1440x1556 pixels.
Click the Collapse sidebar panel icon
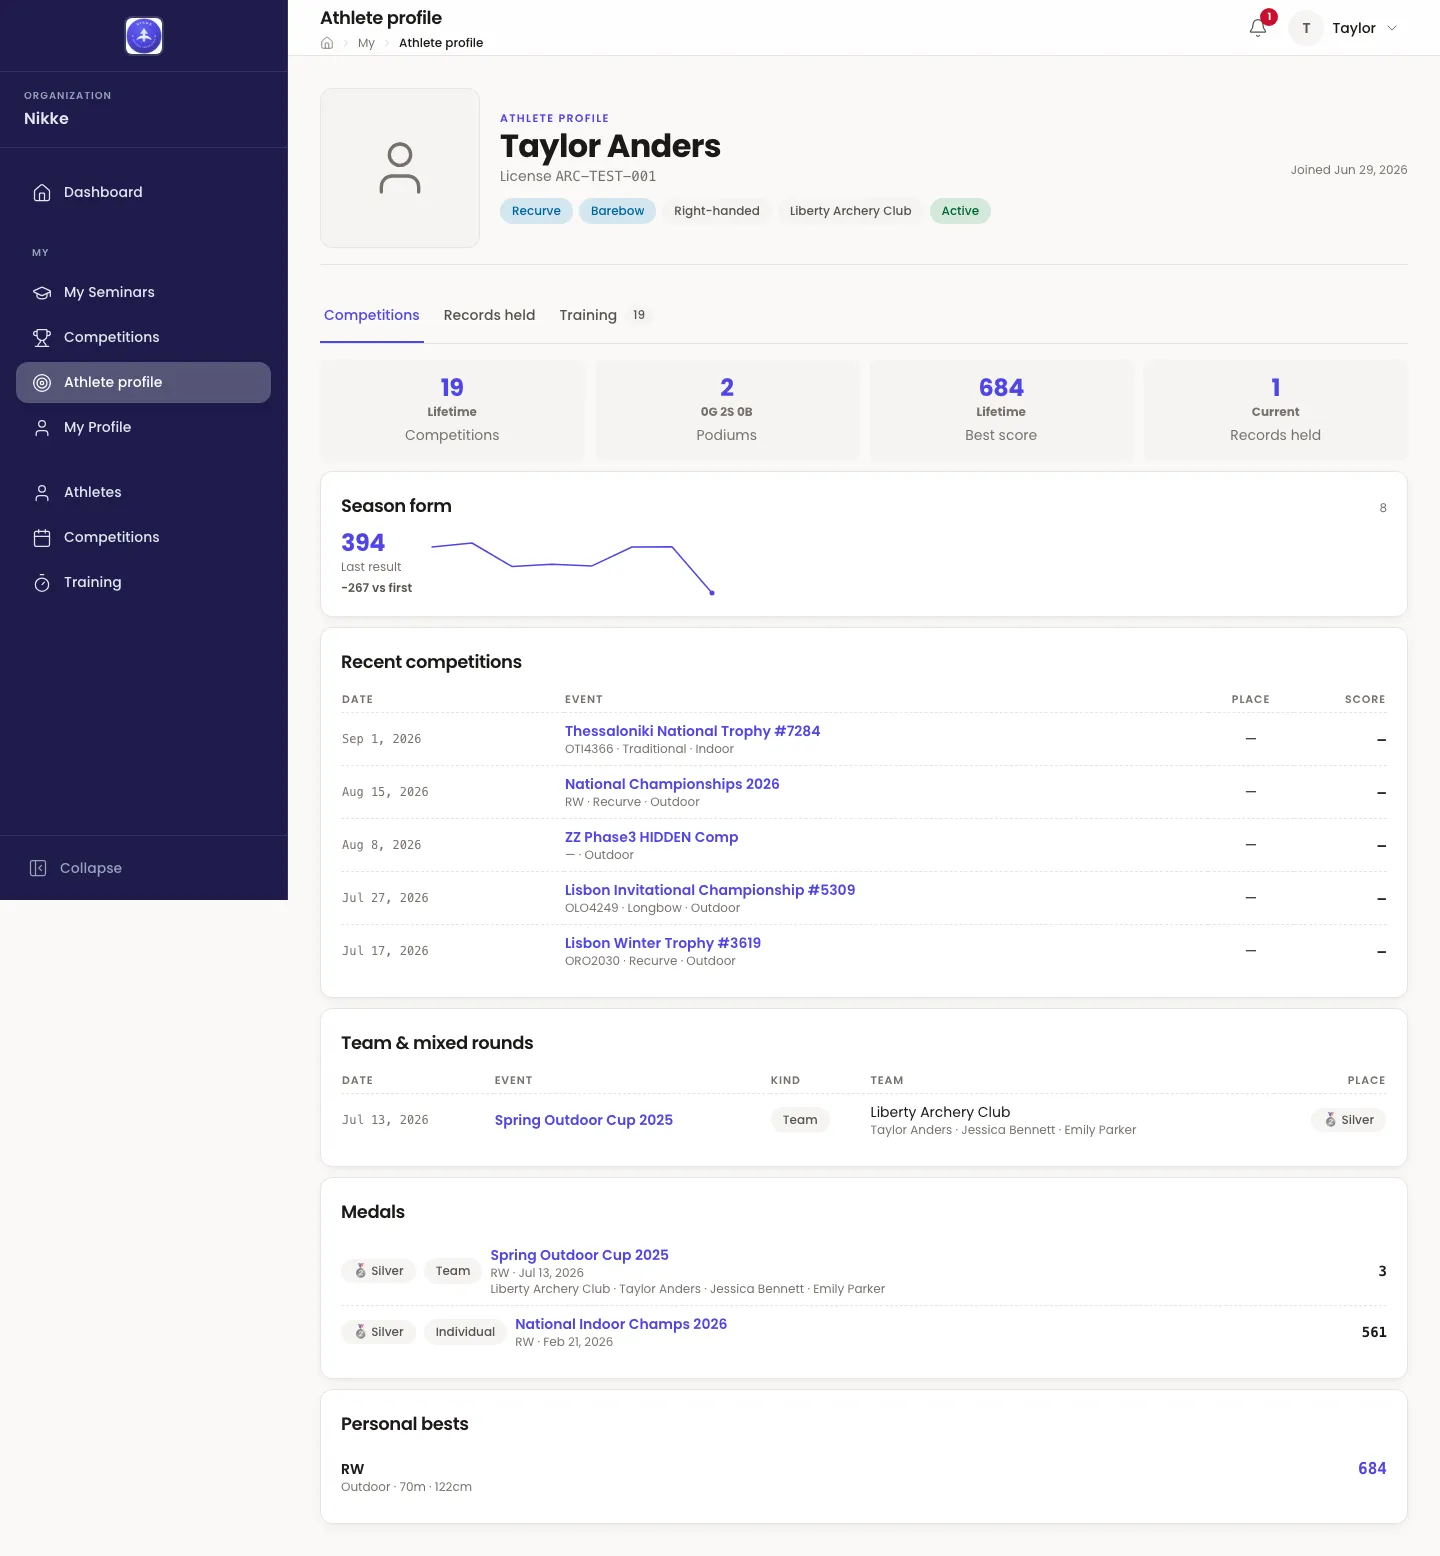(x=38, y=868)
